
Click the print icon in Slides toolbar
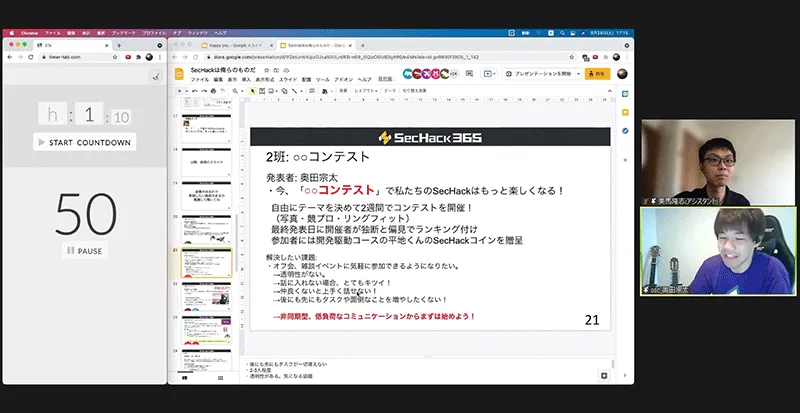(x=213, y=91)
